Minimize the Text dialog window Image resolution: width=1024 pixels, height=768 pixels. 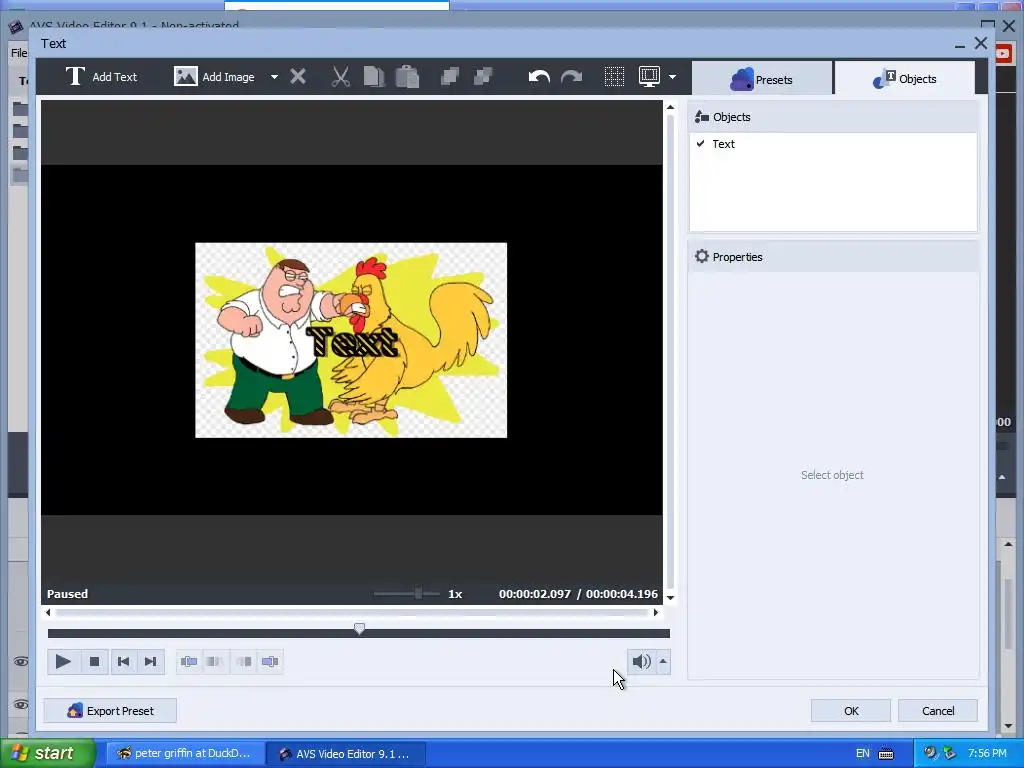(959, 44)
